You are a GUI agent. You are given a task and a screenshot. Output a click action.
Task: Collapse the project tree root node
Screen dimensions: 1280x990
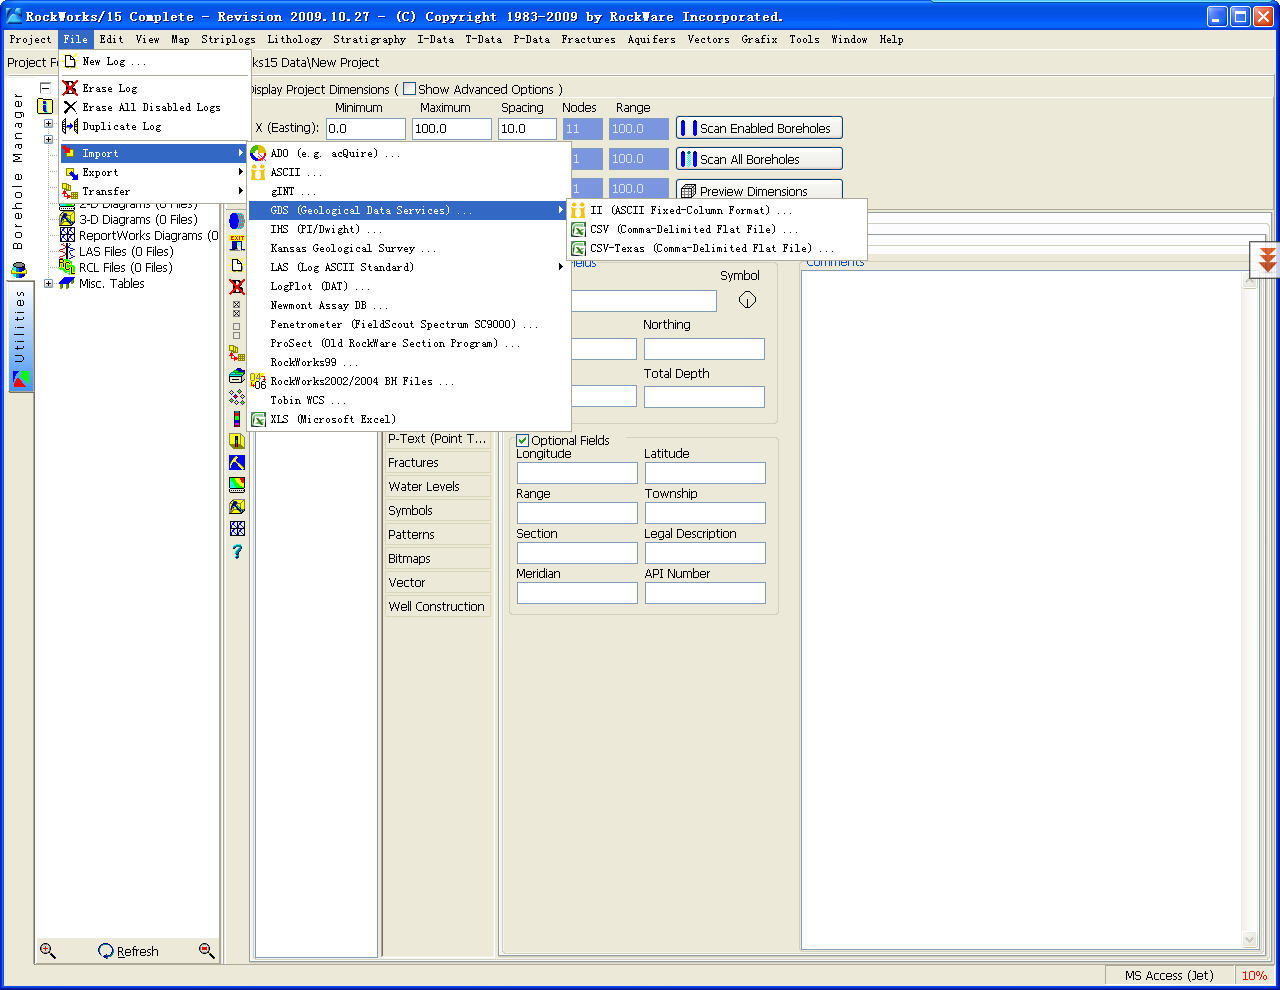(45, 88)
